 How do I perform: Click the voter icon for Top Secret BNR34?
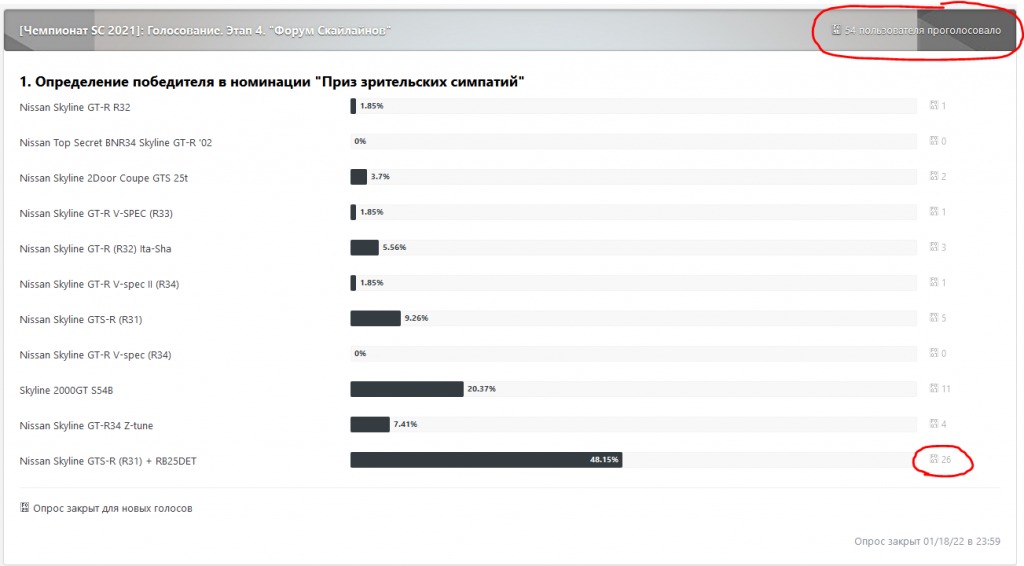934,141
